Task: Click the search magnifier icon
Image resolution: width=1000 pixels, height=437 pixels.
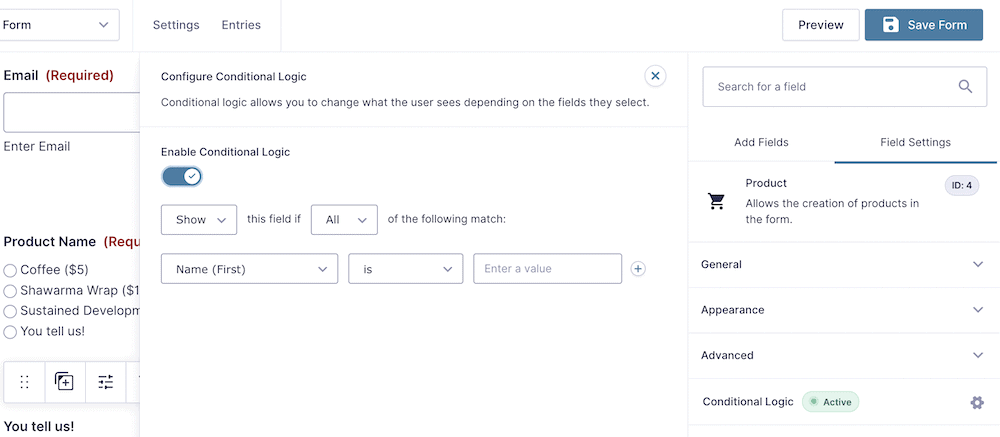Action: tap(965, 87)
